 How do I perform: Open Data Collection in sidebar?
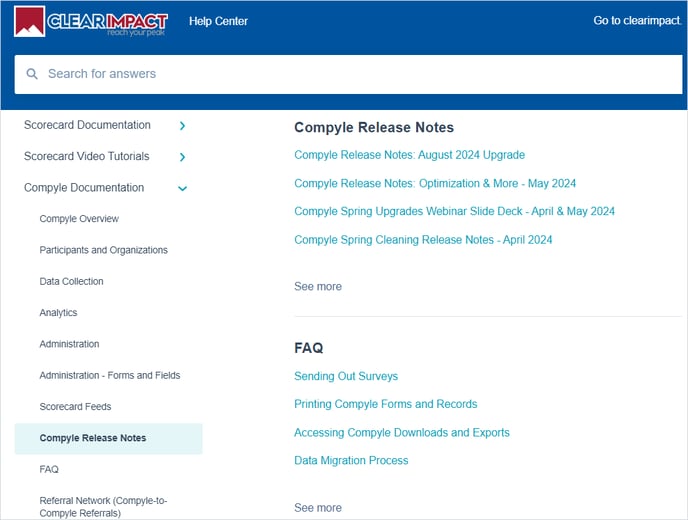click(72, 281)
